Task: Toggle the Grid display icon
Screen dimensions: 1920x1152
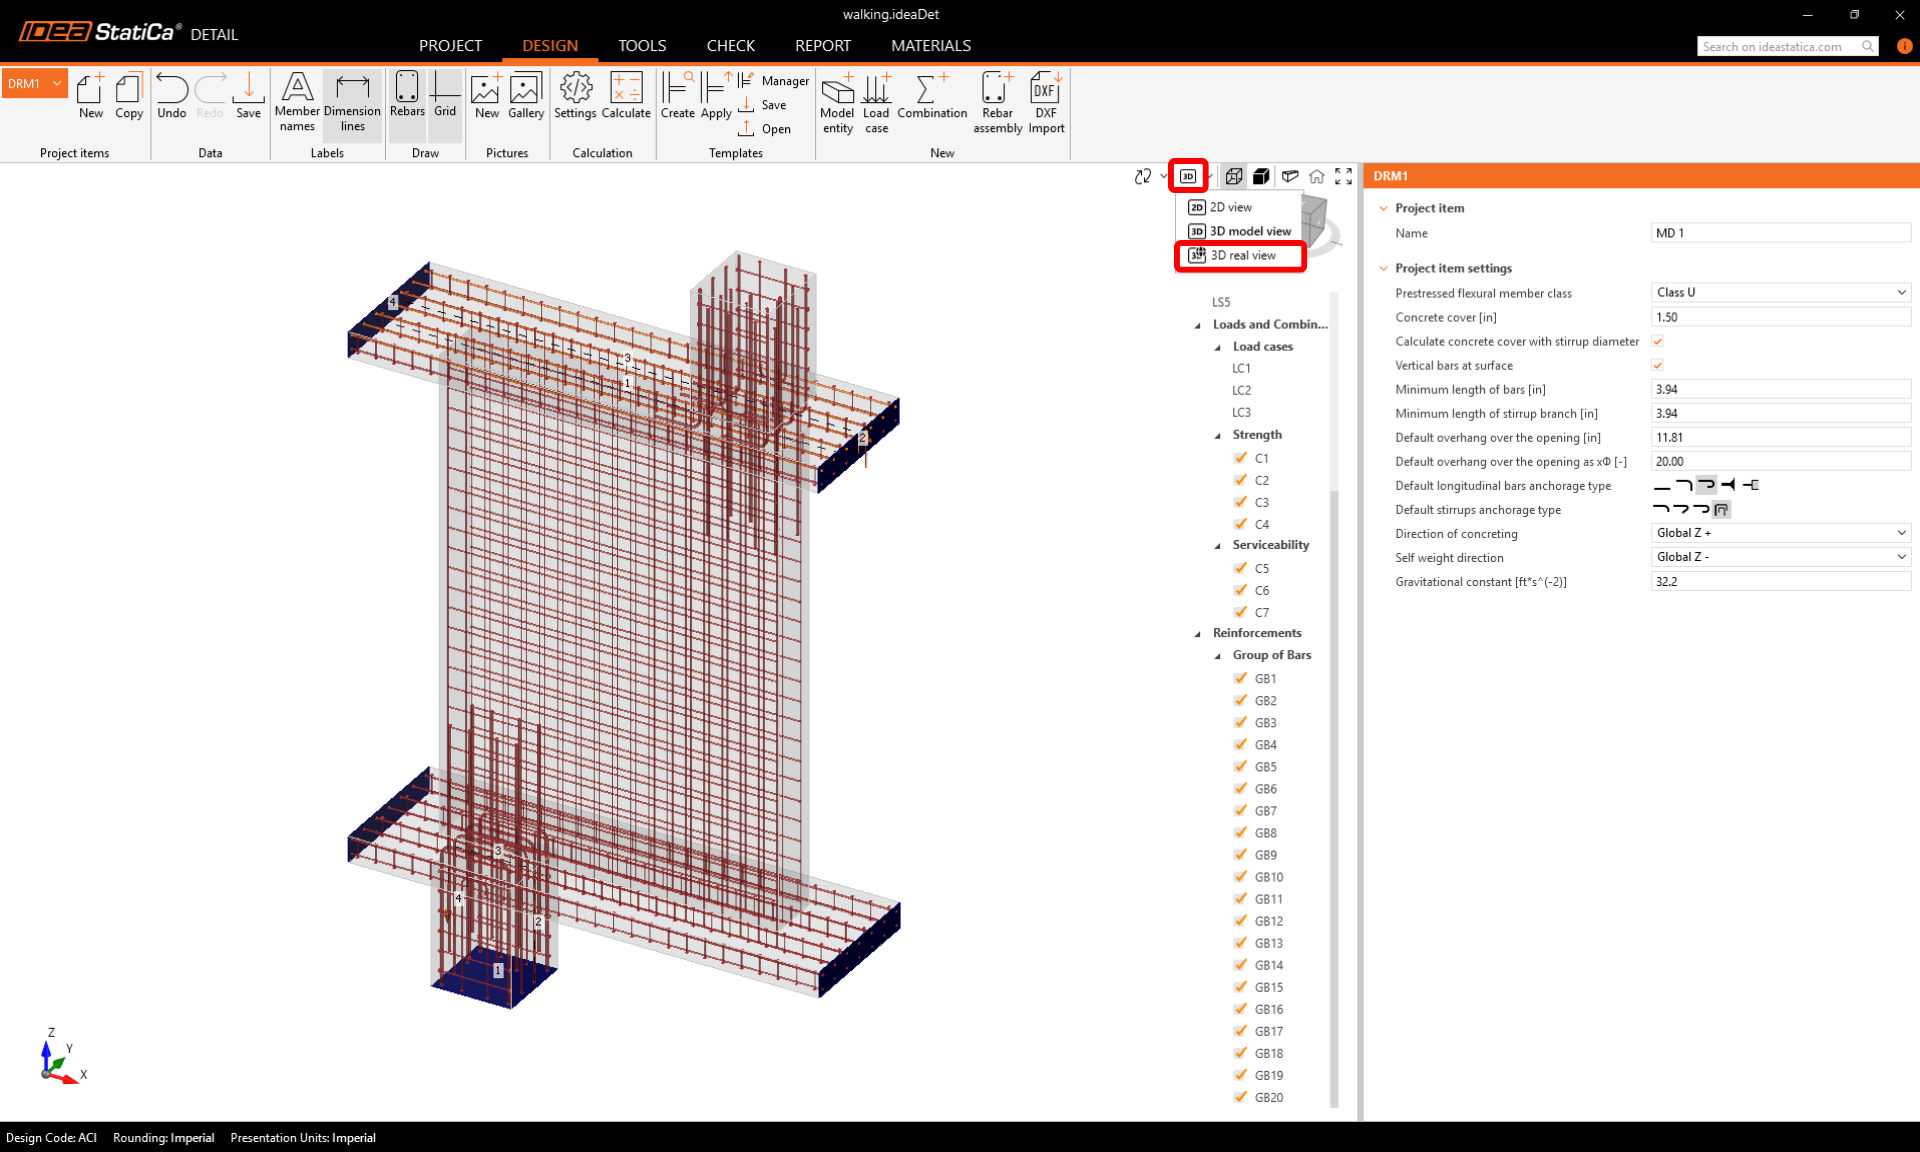Action: point(445,95)
